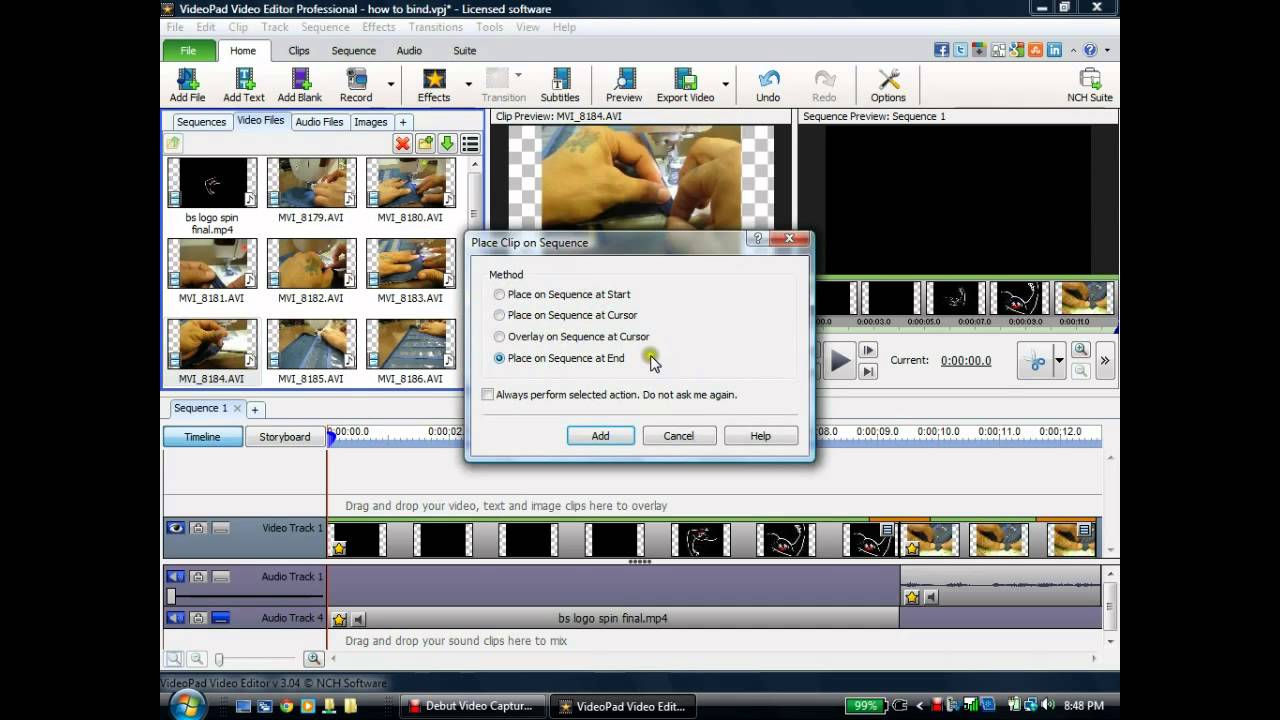Expand the Effects dropdown arrow
Viewport: 1280px width, 720px height.
click(468, 84)
